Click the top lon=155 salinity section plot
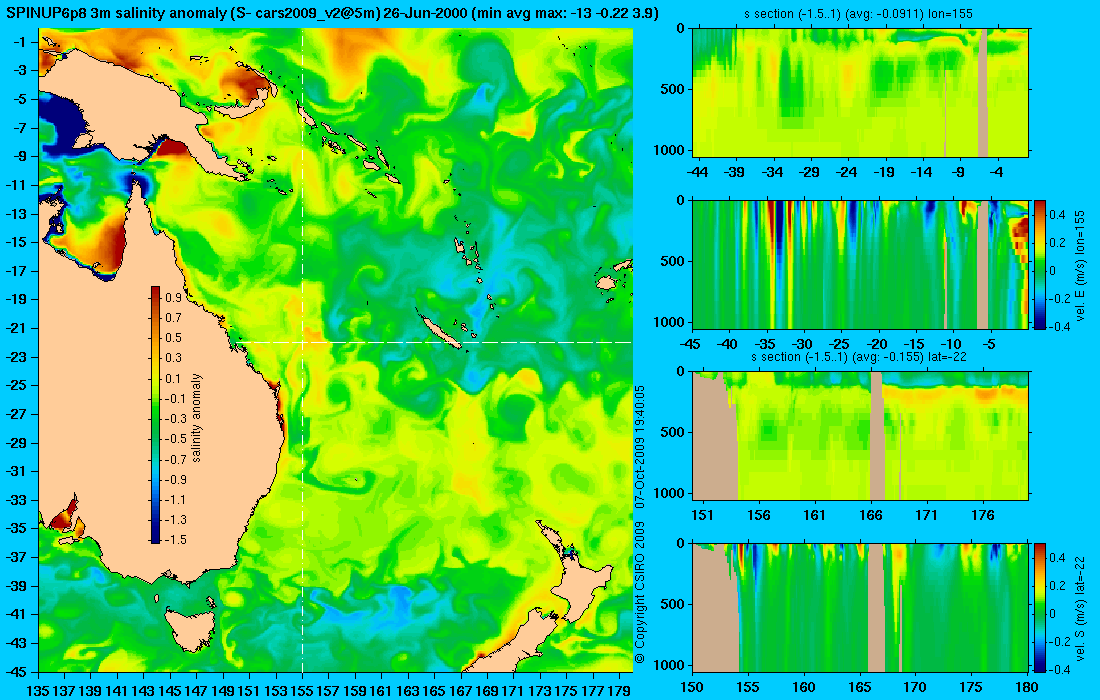The height and width of the screenshot is (700, 1100). point(861,93)
